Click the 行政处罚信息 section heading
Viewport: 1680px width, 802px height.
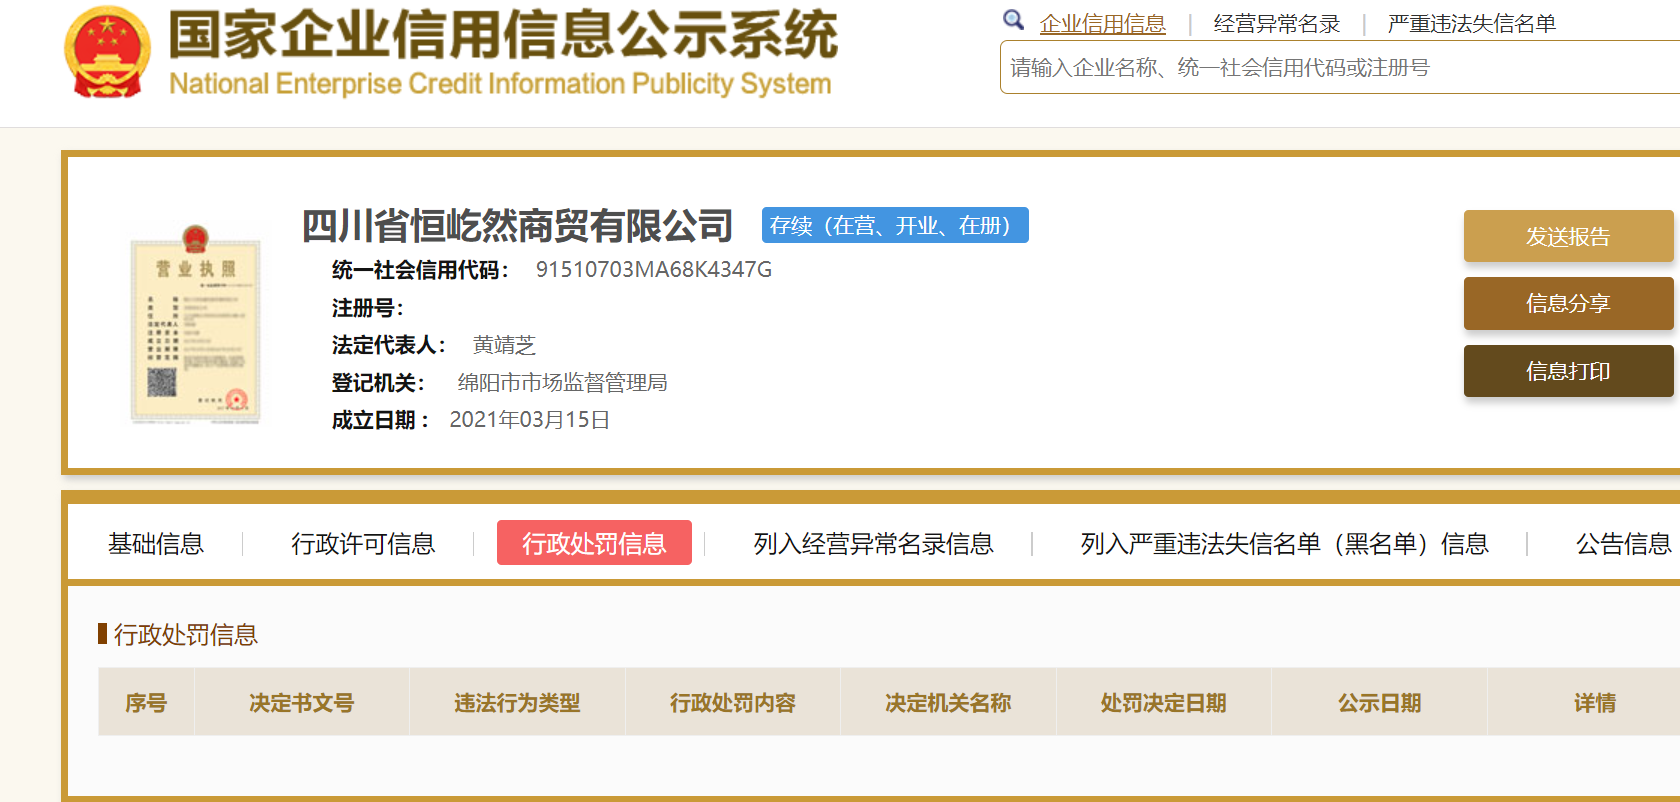coord(185,634)
